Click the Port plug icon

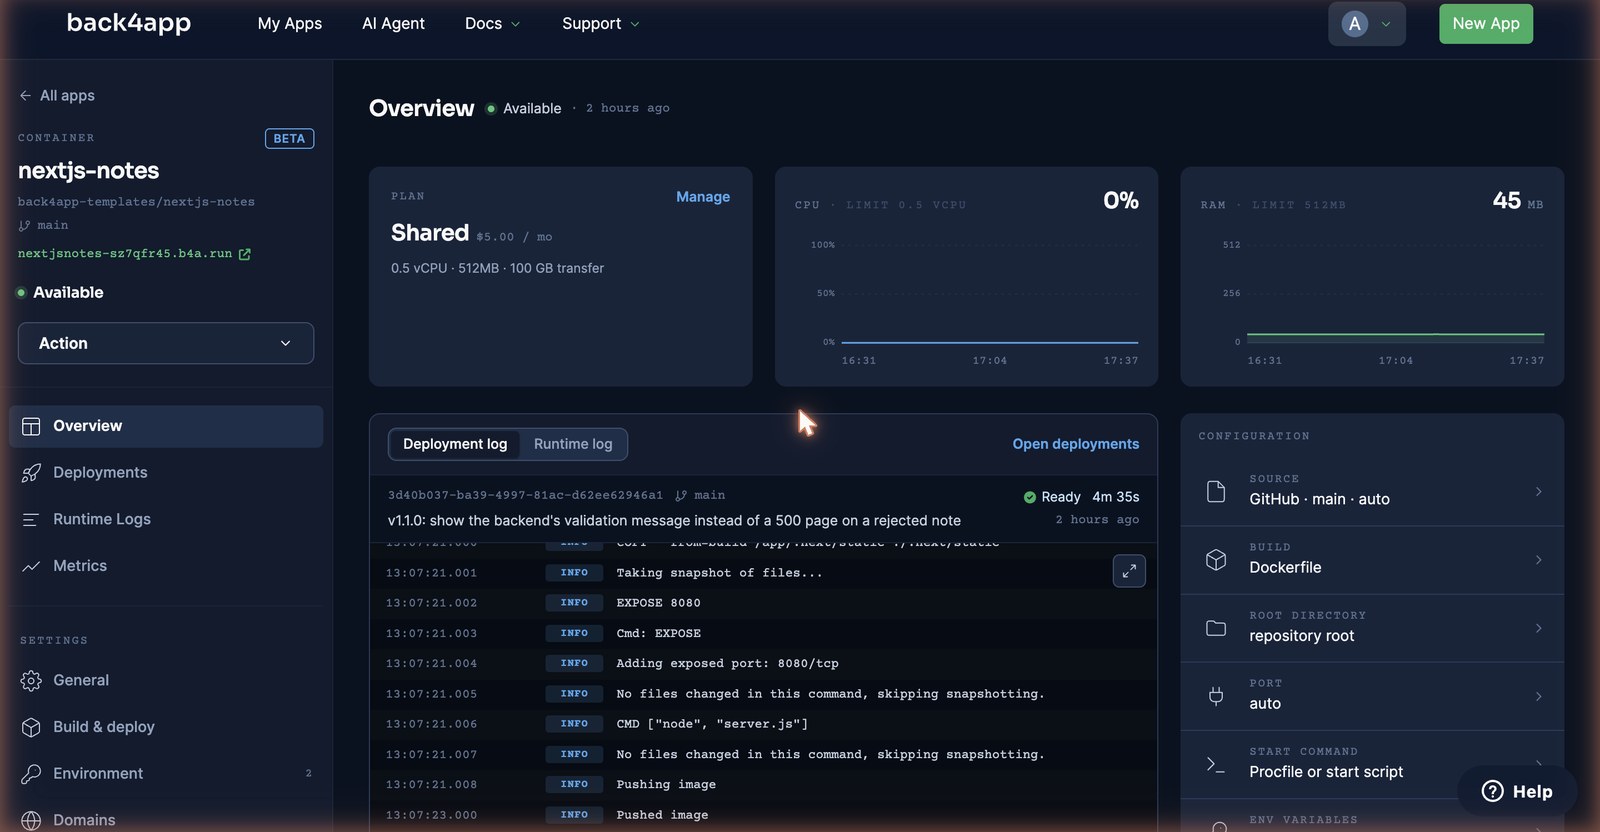[x=1216, y=696]
